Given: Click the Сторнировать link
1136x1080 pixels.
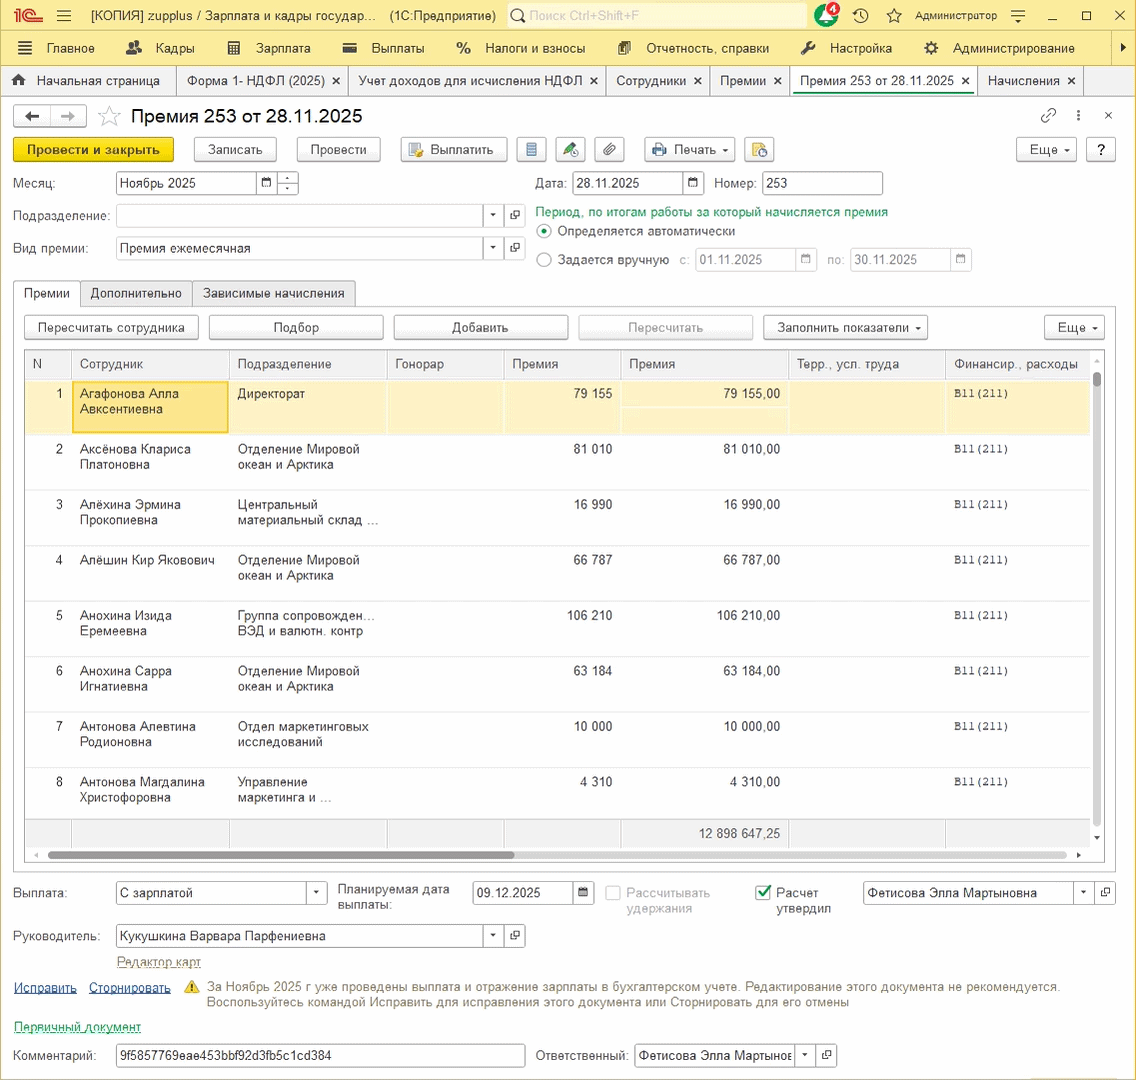Looking at the screenshot, I should 130,987.
